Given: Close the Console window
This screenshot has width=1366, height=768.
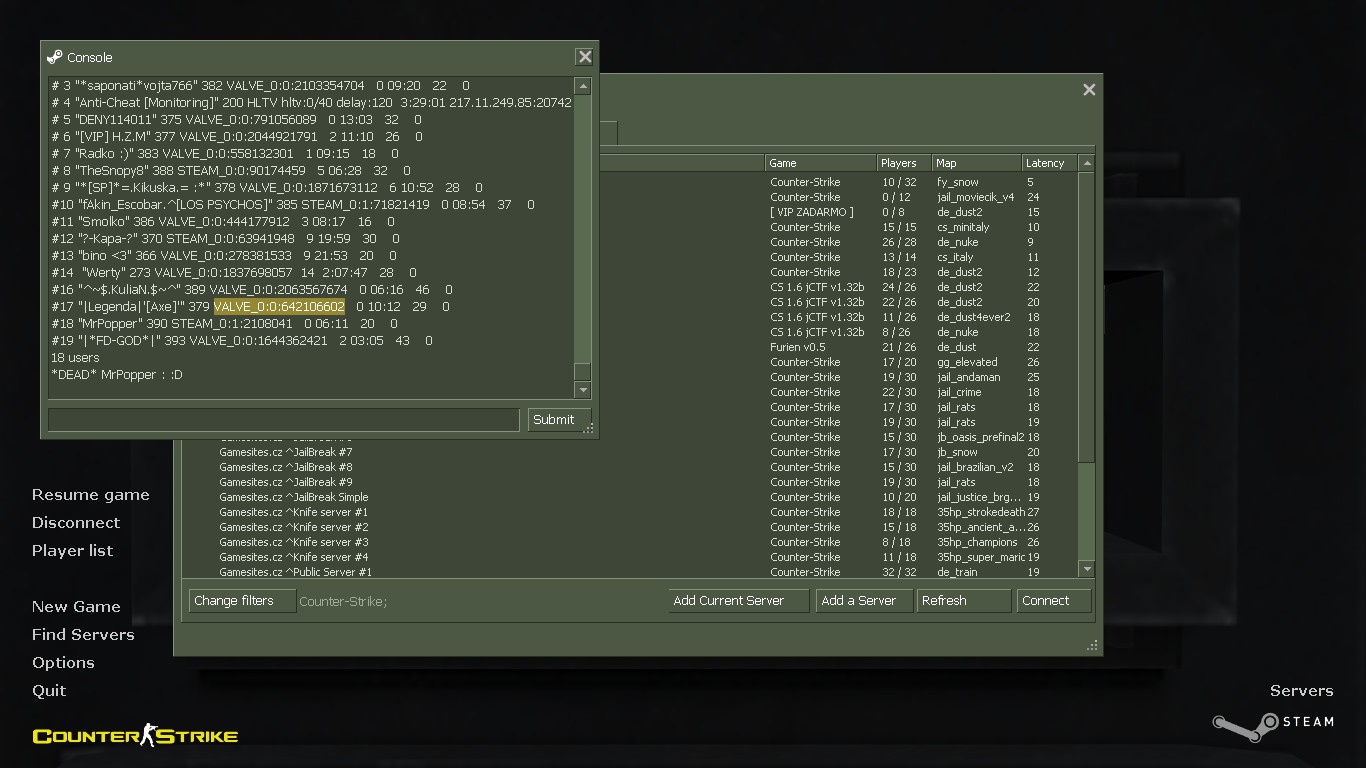Looking at the screenshot, I should click(585, 57).
